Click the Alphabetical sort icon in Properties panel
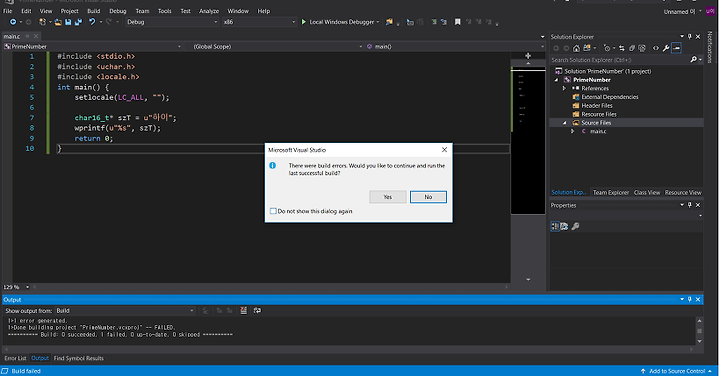 [564, 226]
